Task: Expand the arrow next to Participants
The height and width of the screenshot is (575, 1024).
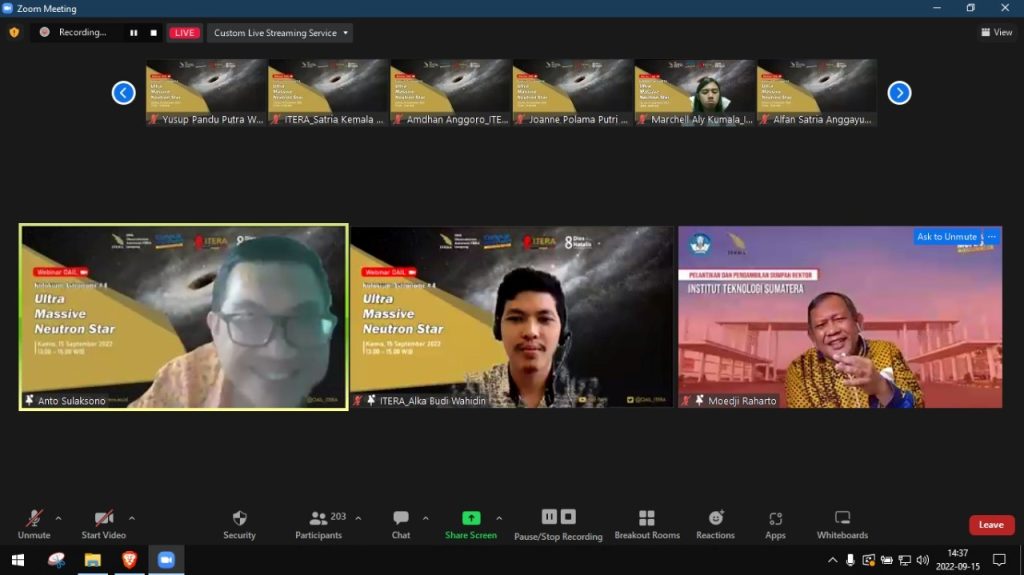Action: [358, 518]
